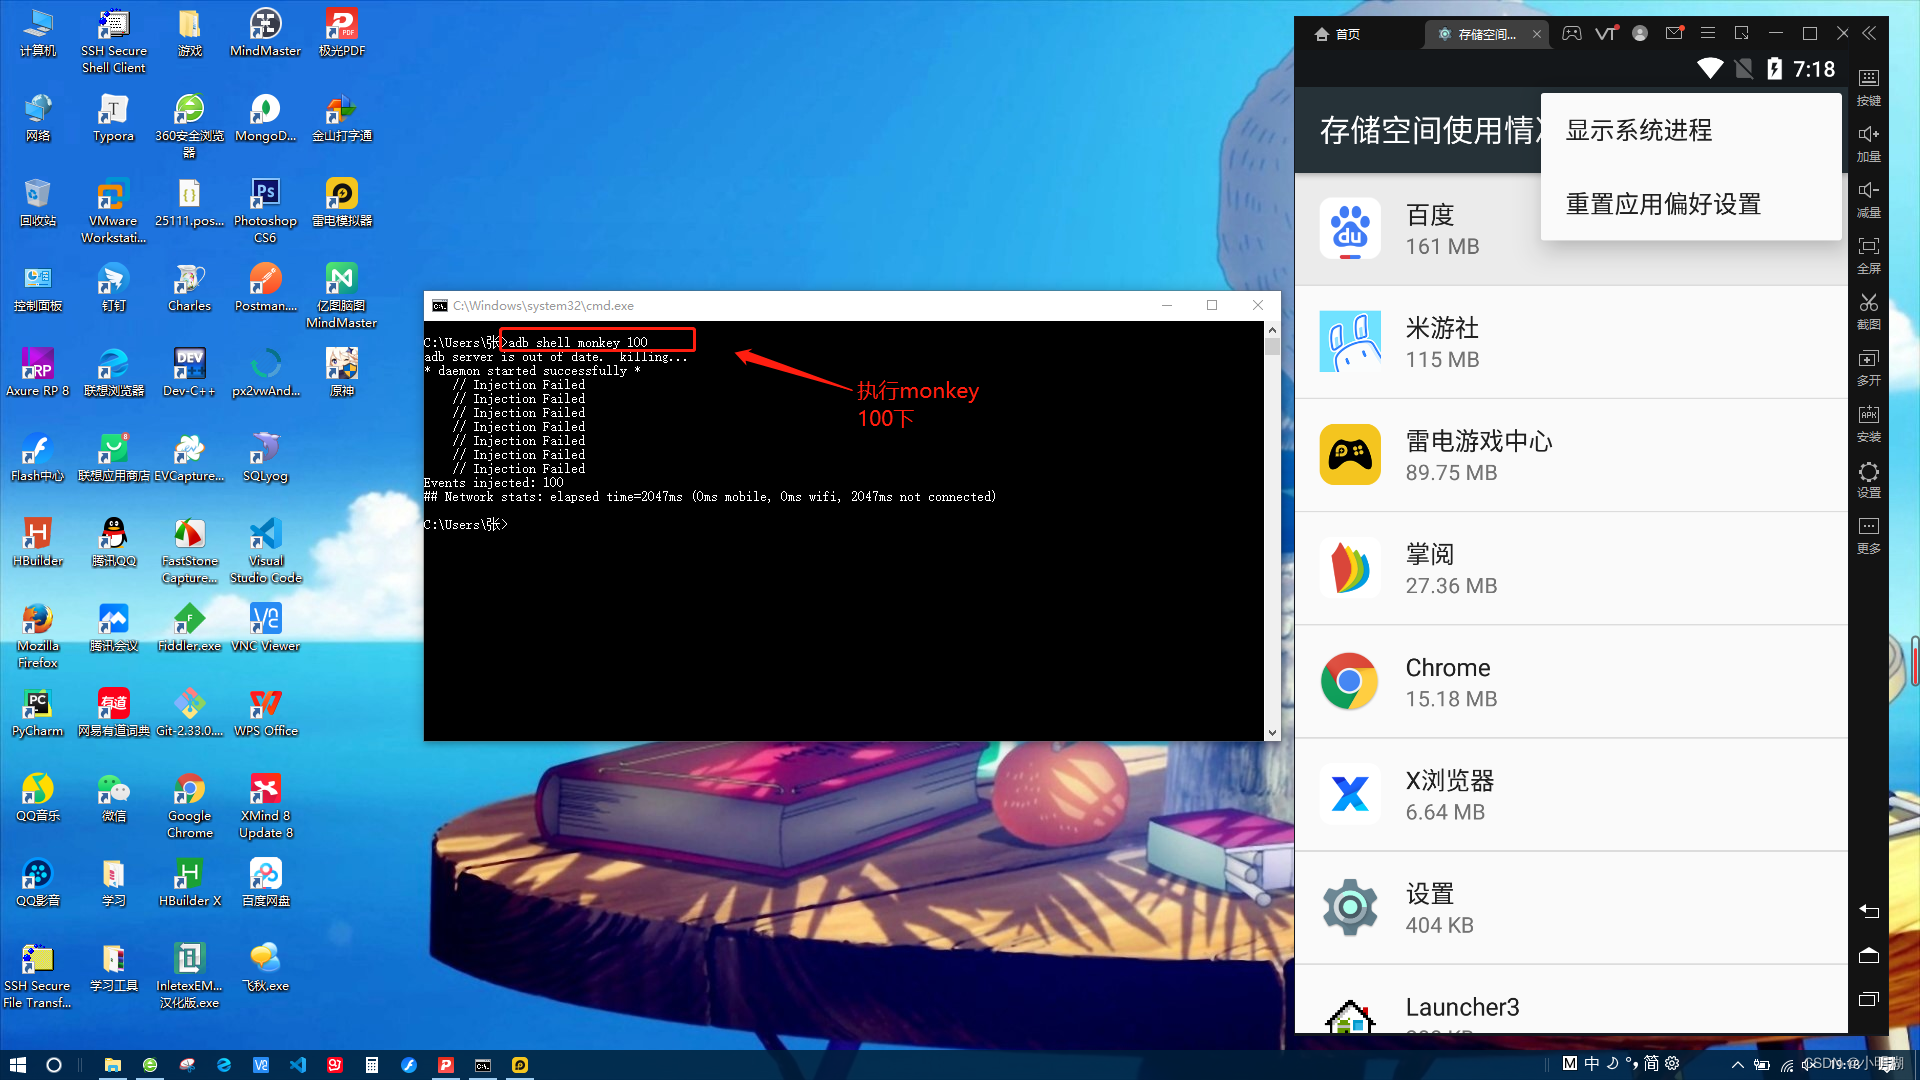Click the cmd window scrollbar down arrow
The width and height of the screenshot is (1920, 1080).
click(1272, 732)
